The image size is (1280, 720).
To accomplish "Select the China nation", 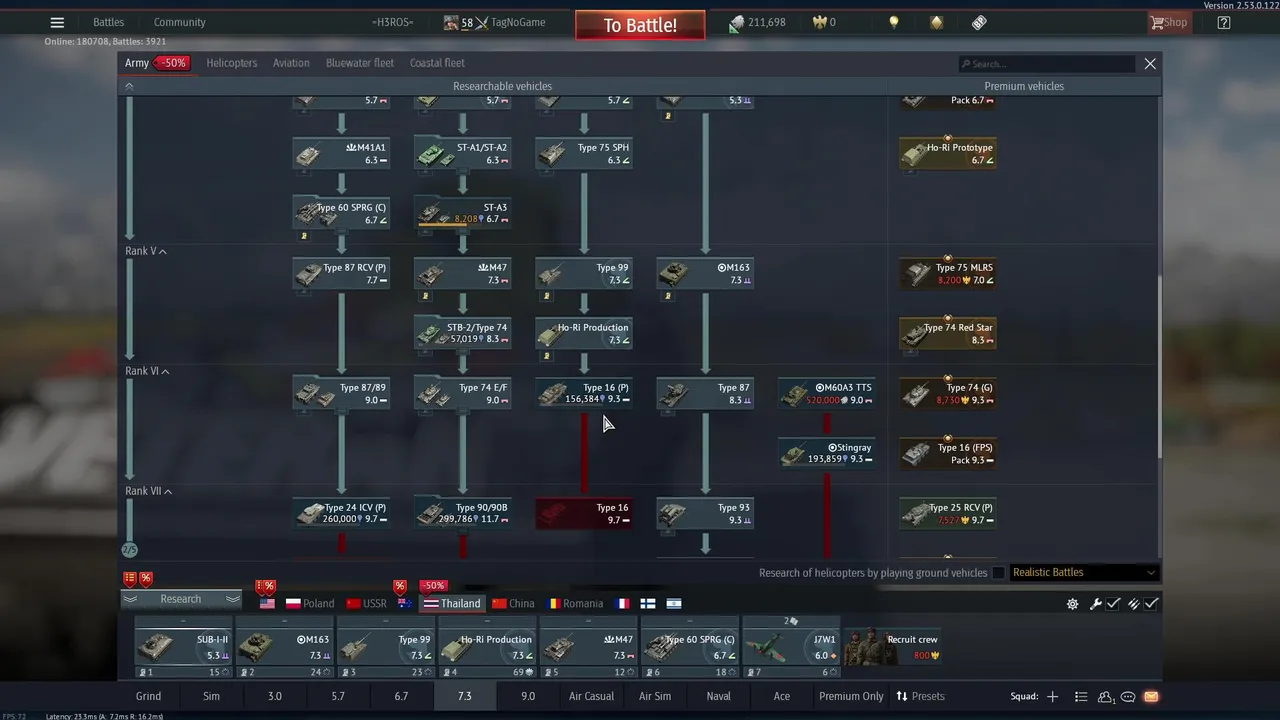I will click(x=513, y=604).
